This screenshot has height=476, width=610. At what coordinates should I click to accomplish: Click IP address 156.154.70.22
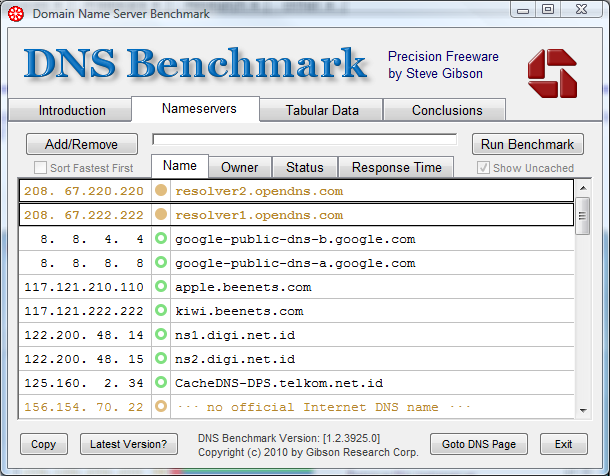[84, 407]
